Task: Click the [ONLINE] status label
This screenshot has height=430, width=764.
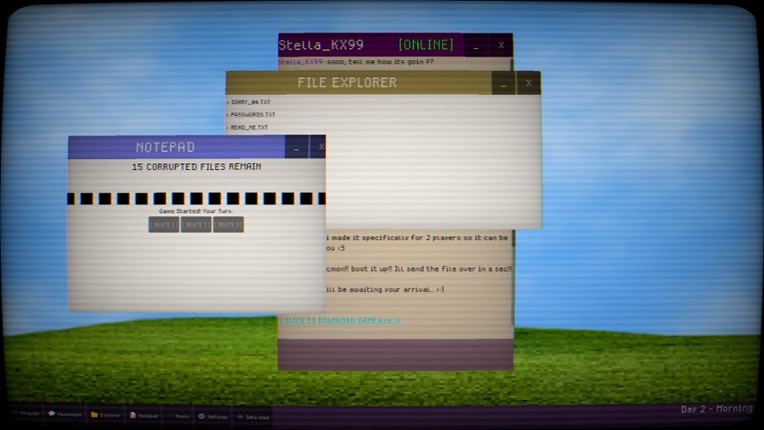Action: (426, 45)
